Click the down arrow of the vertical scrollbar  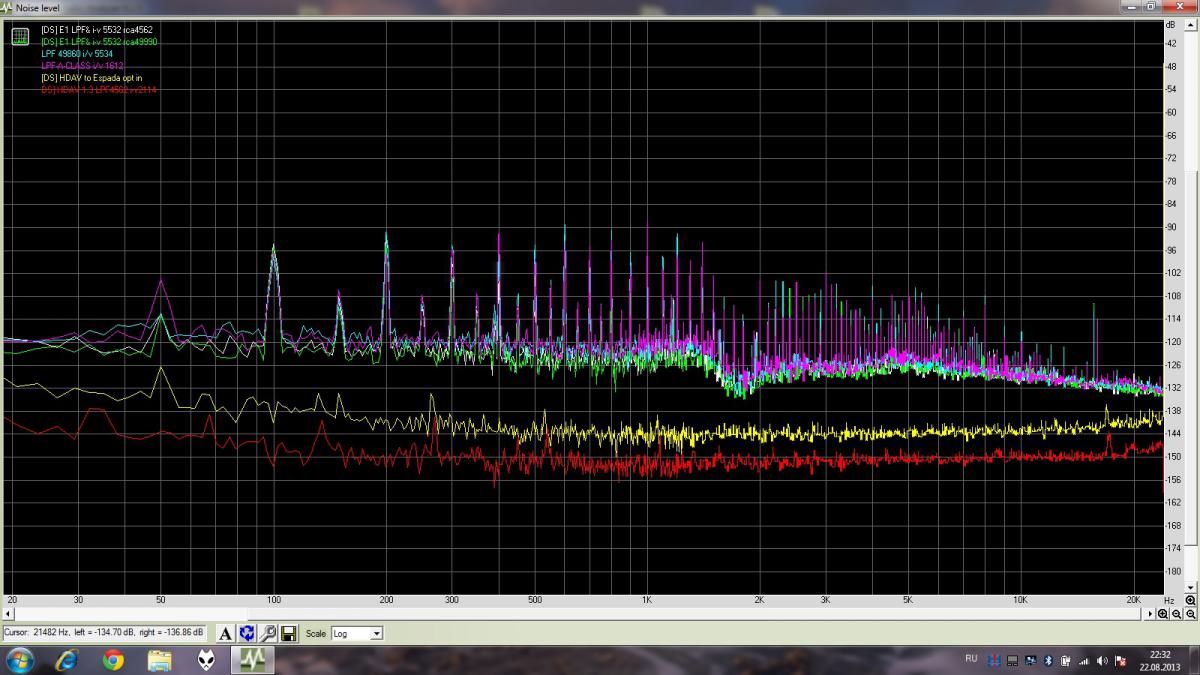tap(1190, 587)
